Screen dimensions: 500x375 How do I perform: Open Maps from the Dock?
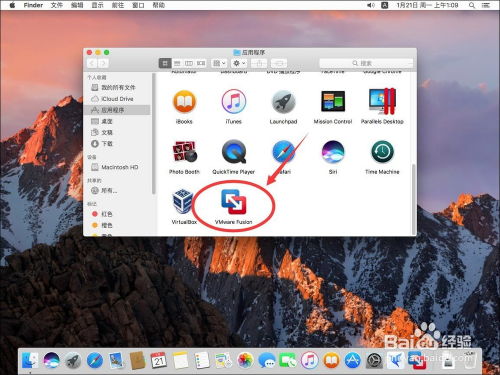coord(223,360)
